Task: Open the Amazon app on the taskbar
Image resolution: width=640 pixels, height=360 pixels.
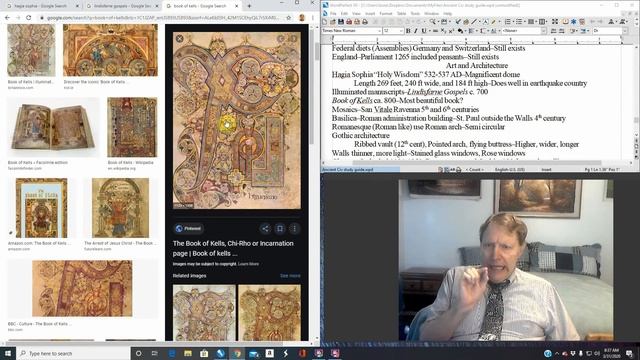Action: point(269,353)
